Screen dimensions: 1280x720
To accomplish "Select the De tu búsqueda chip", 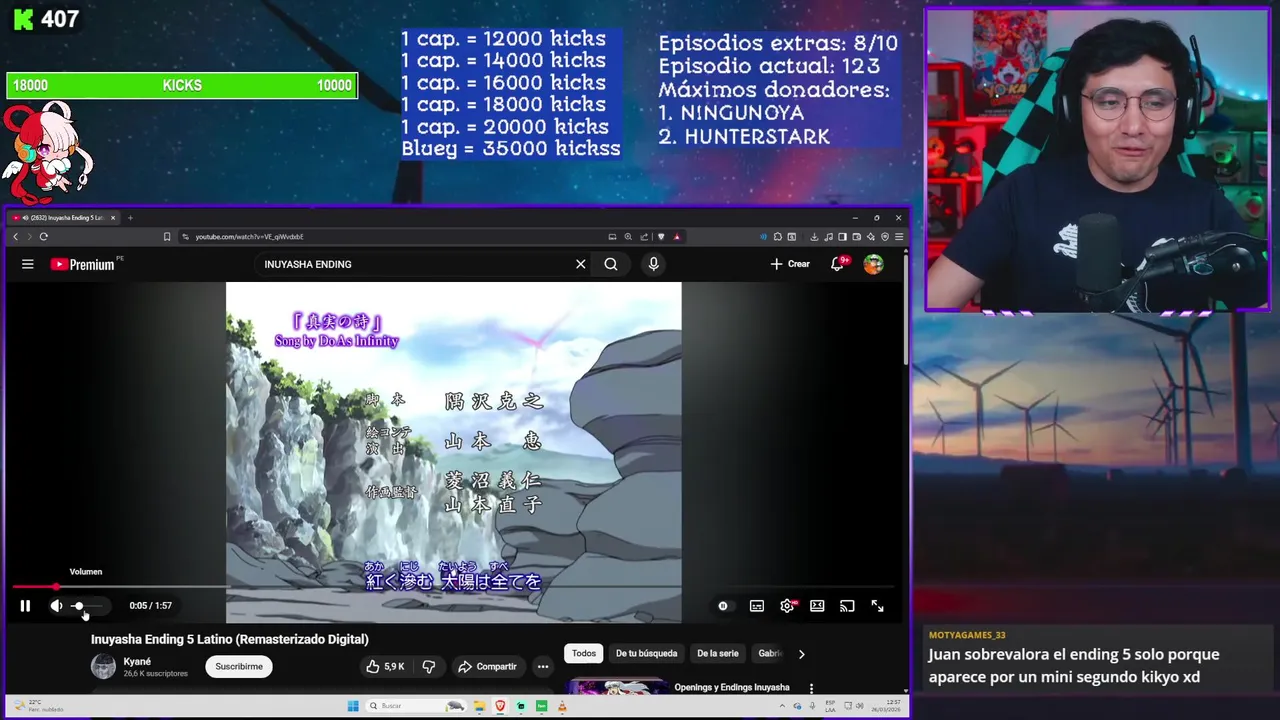I will [x=646, y=654].
